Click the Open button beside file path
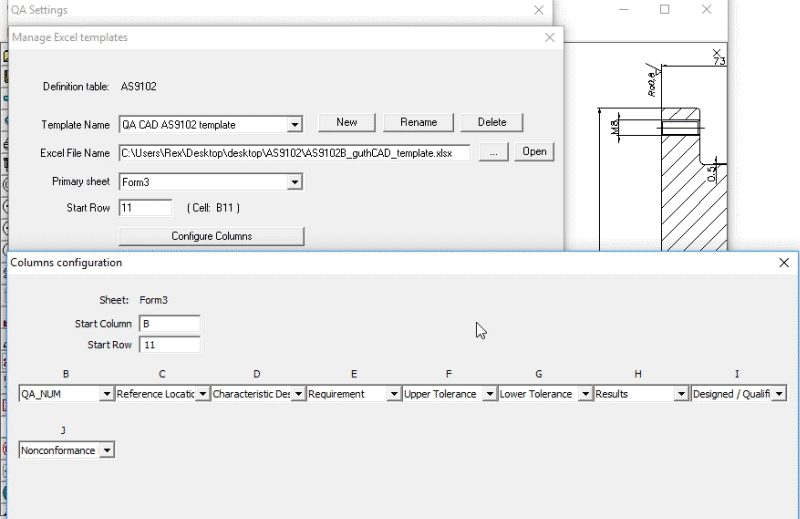This screenshot has height=519, width=800. click(534, 152)
